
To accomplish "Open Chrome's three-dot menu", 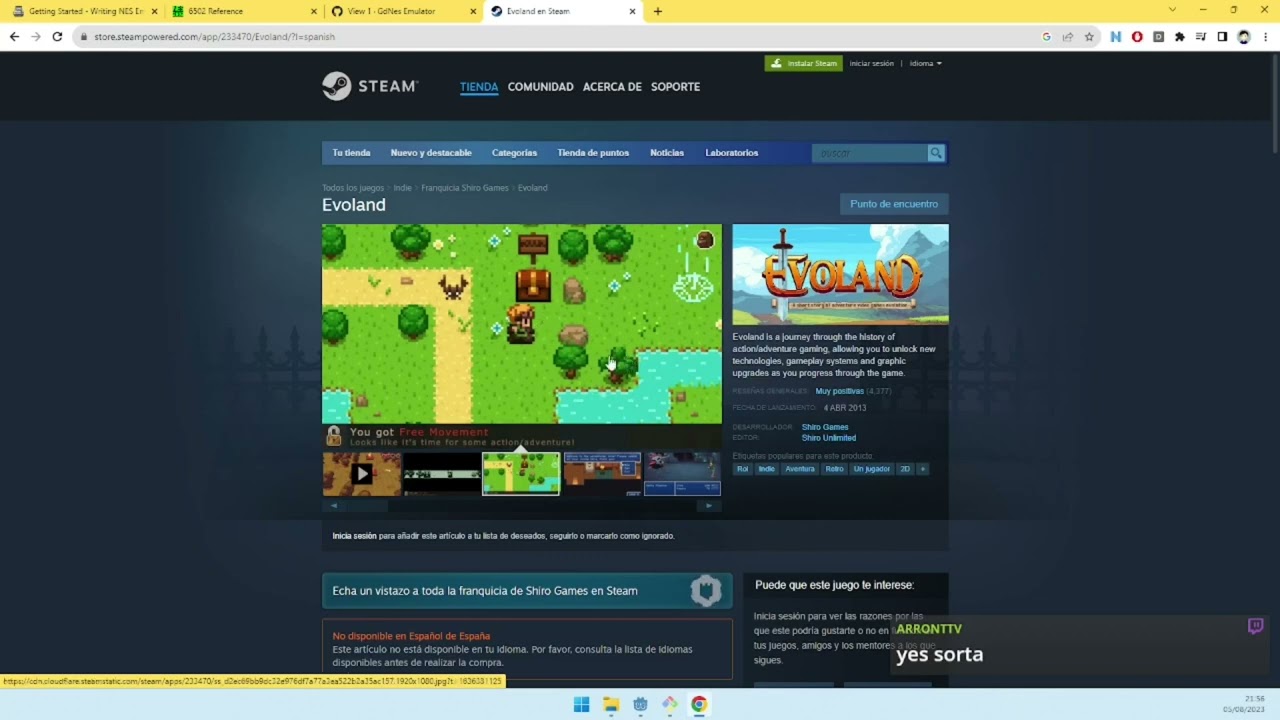I will pos(1266,37).
